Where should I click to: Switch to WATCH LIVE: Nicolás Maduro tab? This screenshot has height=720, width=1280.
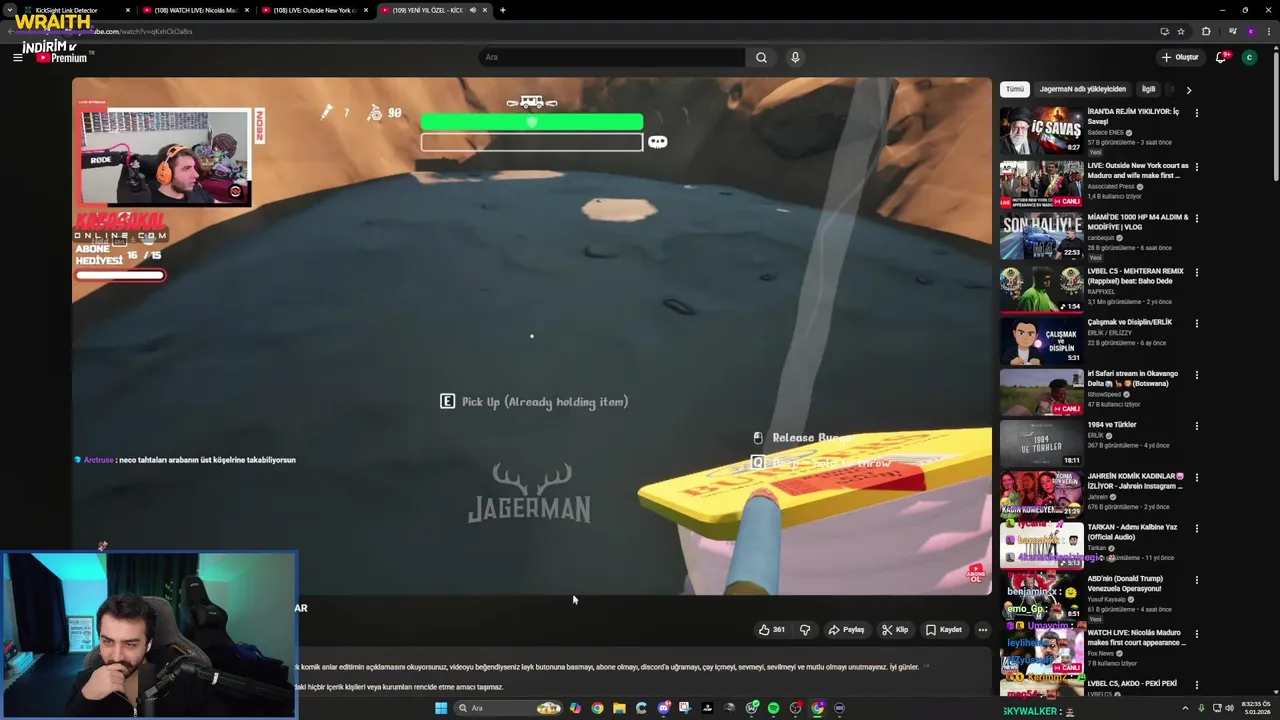(196, 10)
